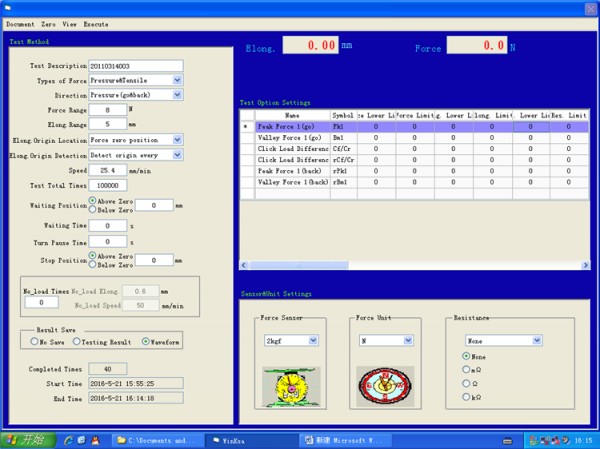
Task: Click the WinKva taskbar icon
Action: coord(233,440)
